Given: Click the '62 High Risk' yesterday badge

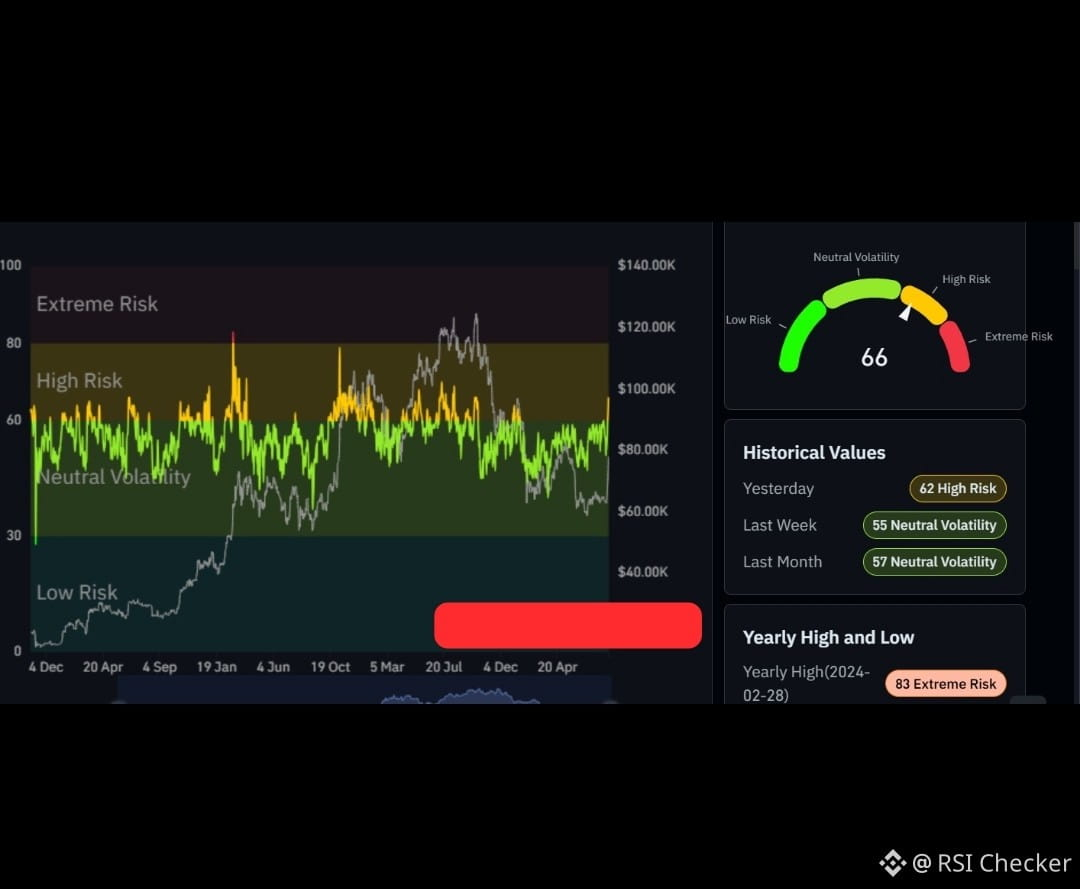Looking at the screenshot, I should (x=957, y=488).
